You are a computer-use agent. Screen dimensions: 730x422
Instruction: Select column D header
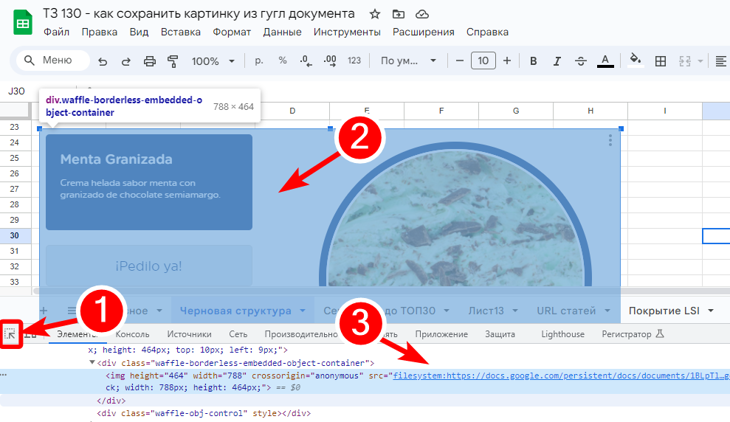click(292, 111)
